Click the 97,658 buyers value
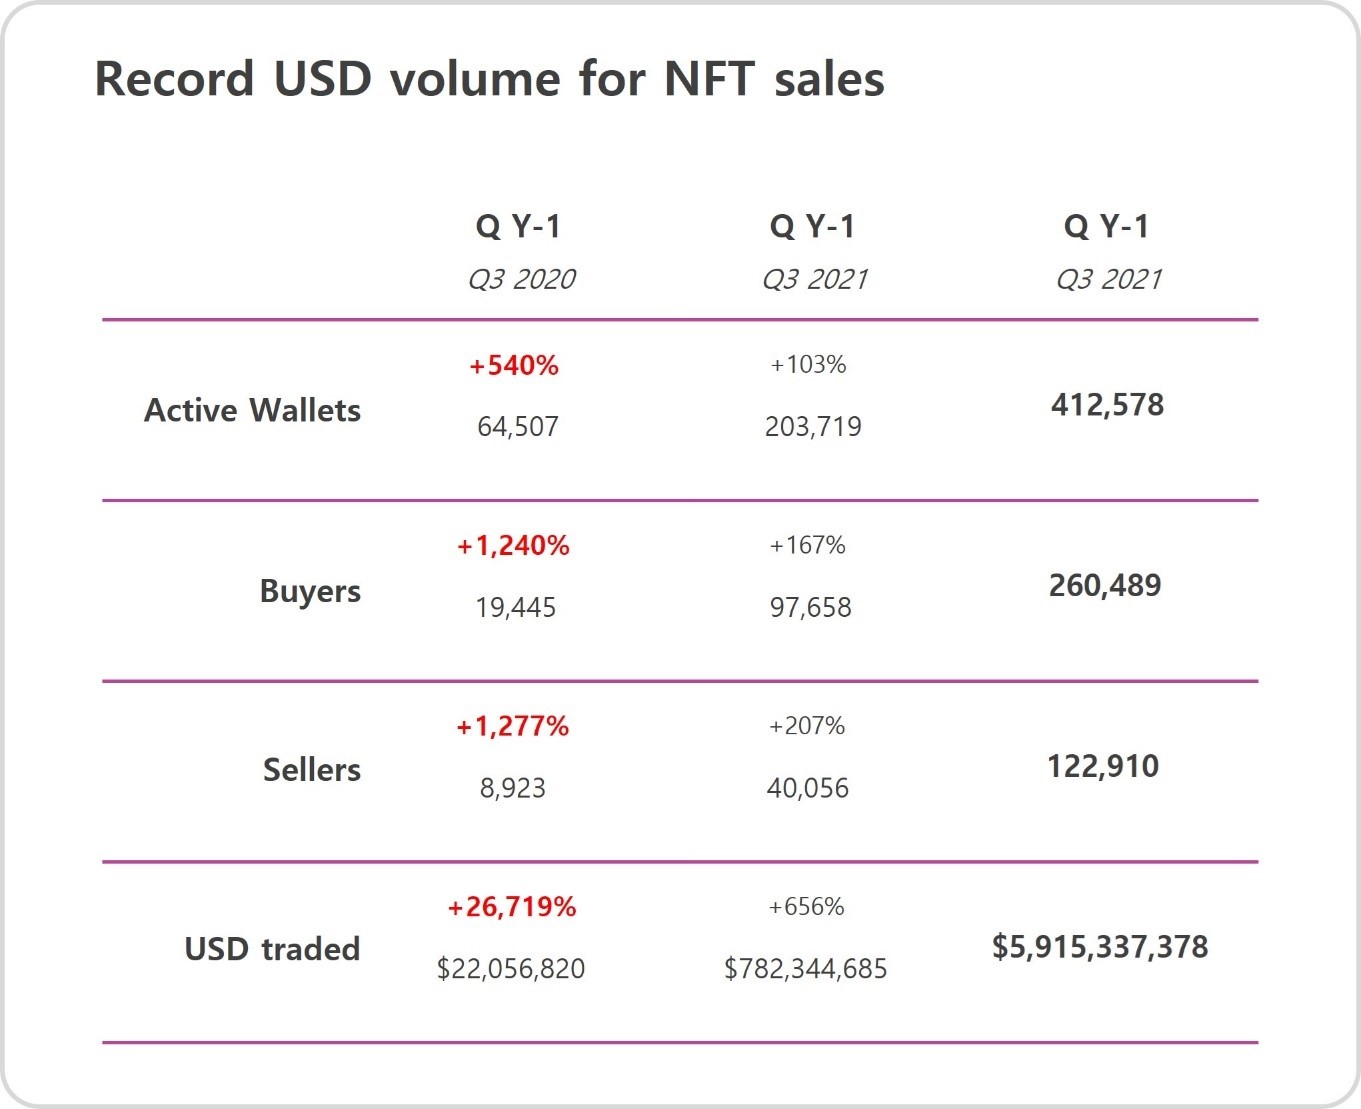This screenshot has width=1361, height=1109. 810,608
